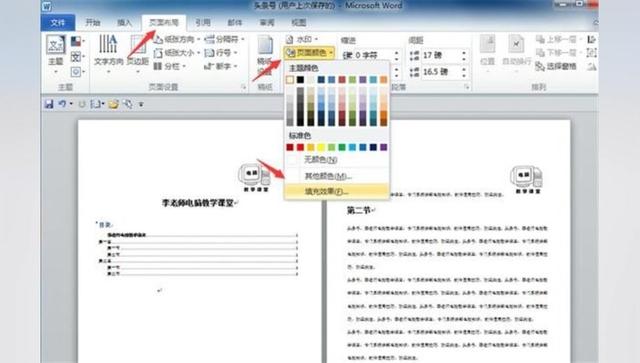Open the theme fonts 文 icon dropdown
This screenshot has height=363, width=640.
coord(77,57)
